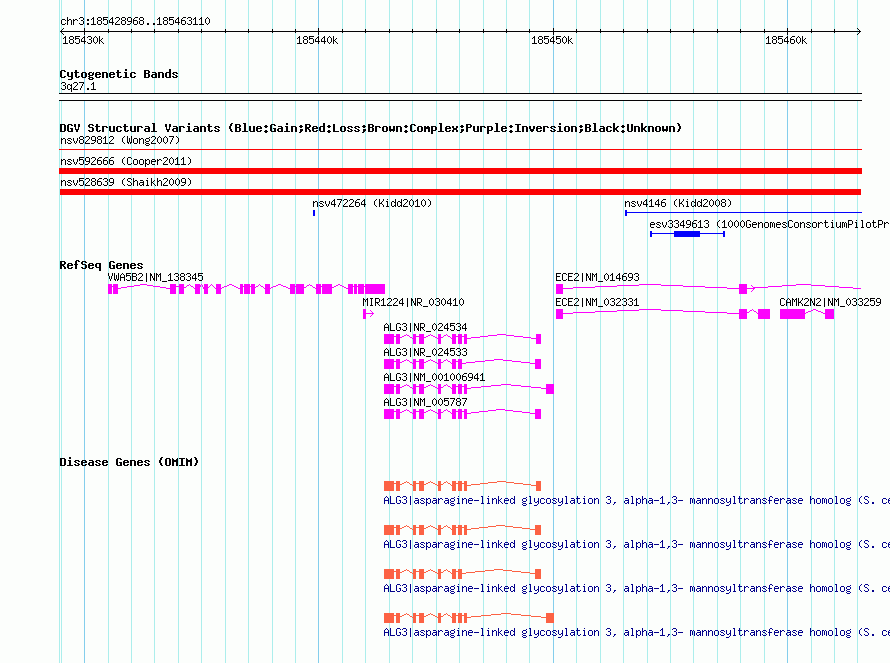Screen dimensions: 890x663
Task: Click the 185460k ruler tick label
Action: pyautogui.click(x=786, y=40)
